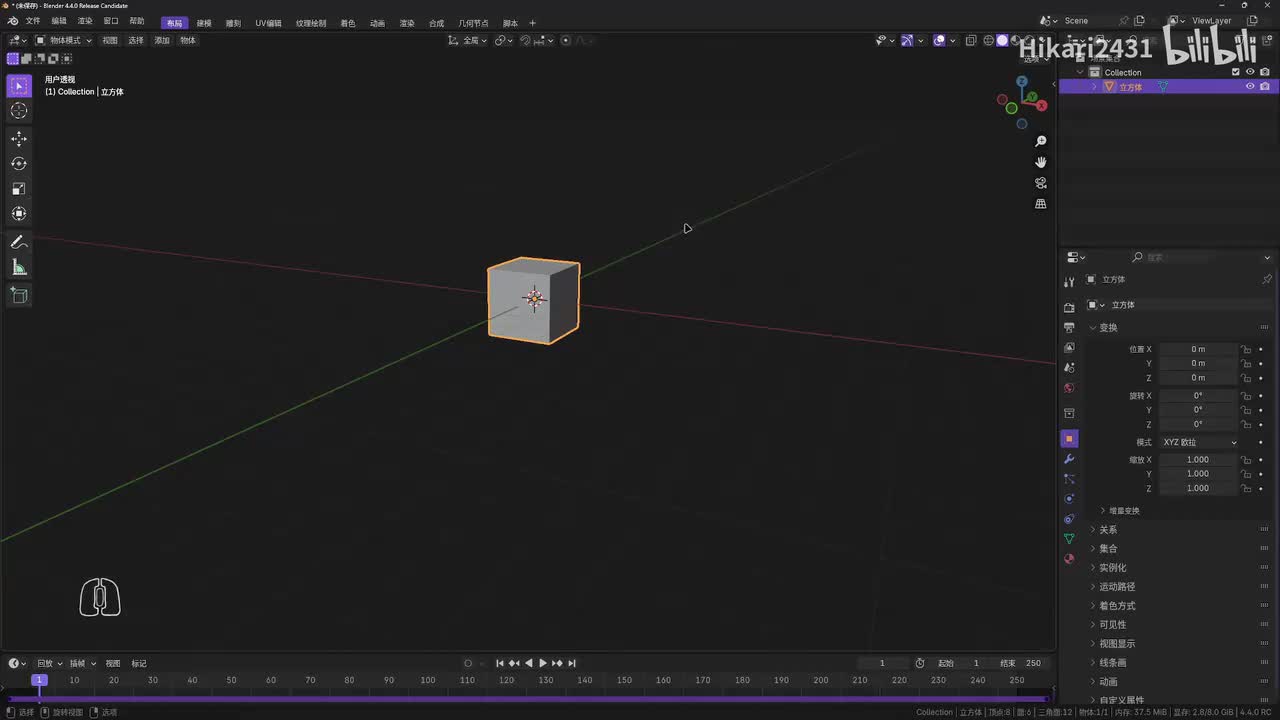Disable 立方体 in renders camera icon
The height and width of the screenshot is (720, 1280).
click(1265, 86)
